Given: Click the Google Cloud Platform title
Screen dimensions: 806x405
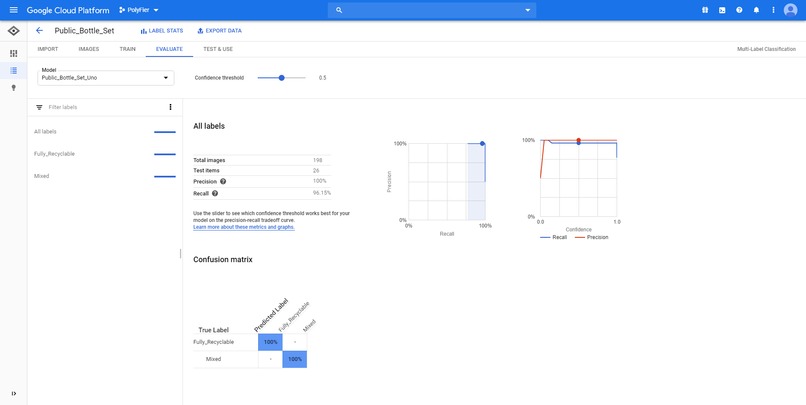Looking at the screenshot, I should pyautogui.click(x=68, y=10).
